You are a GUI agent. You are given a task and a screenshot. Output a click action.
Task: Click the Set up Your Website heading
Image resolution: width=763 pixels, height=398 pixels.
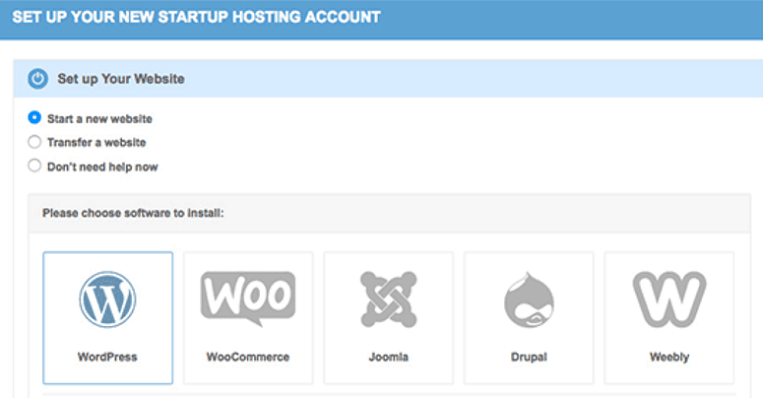pyautogui.click(x=121, y=79)
